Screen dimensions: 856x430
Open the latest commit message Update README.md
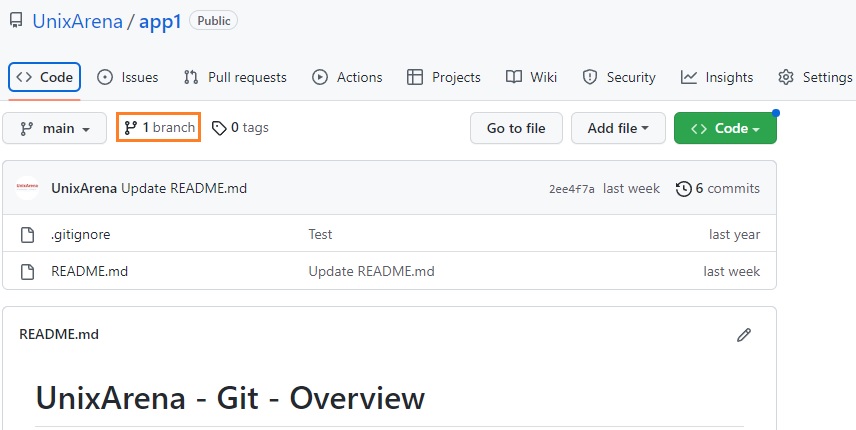(184, 188)
